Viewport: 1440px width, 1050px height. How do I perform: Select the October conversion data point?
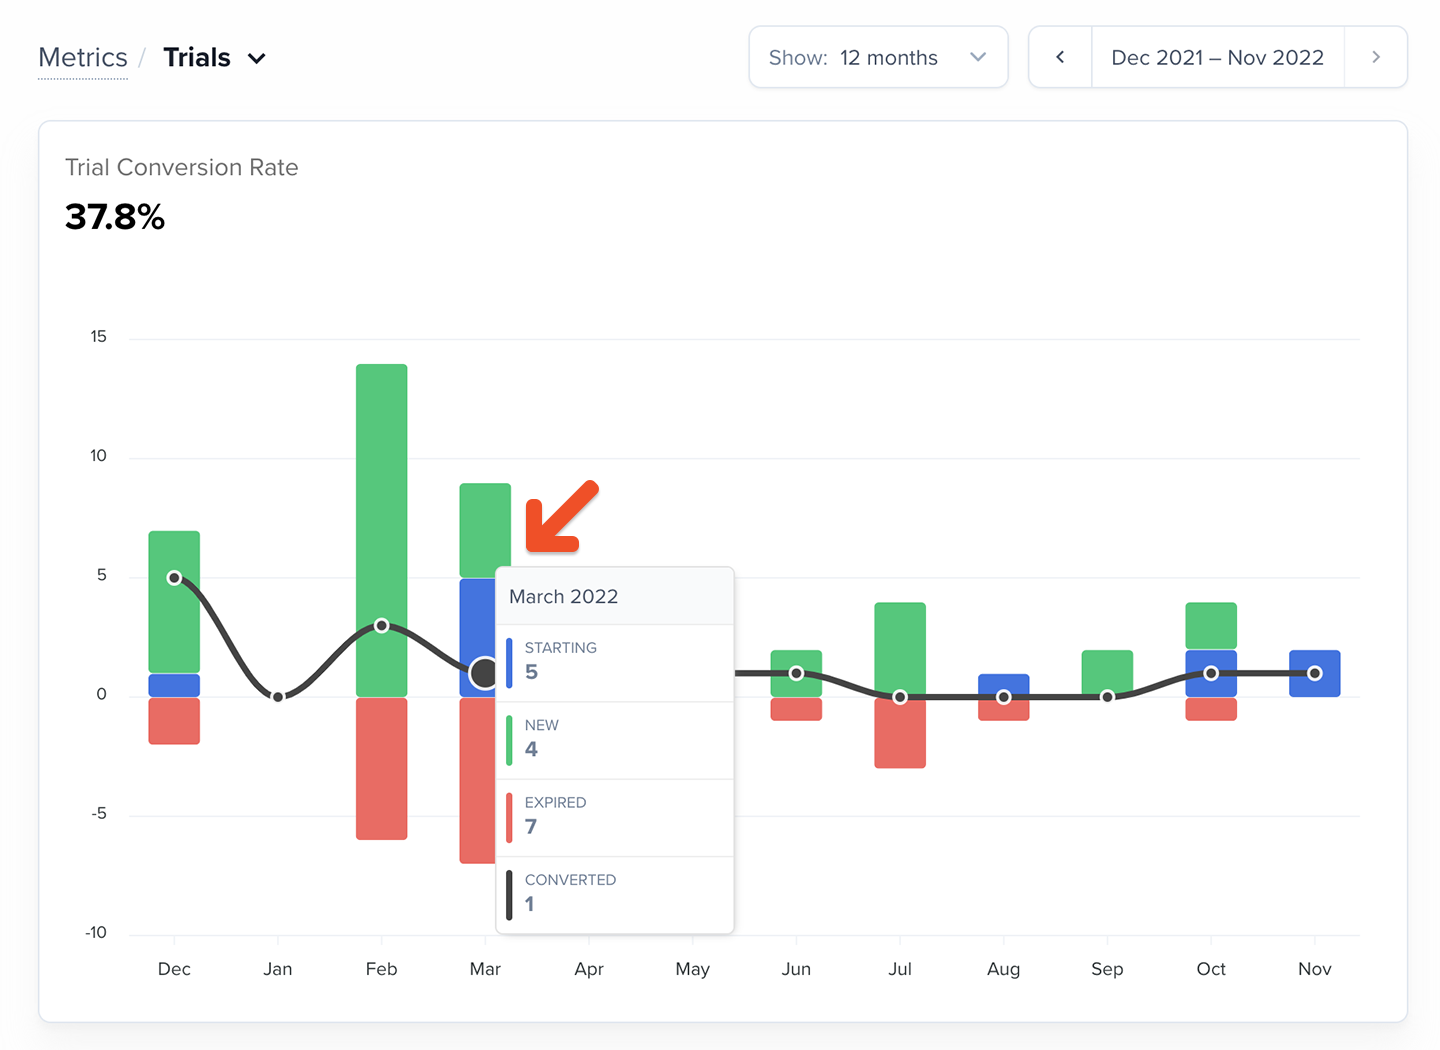[x=1211, y=673]
